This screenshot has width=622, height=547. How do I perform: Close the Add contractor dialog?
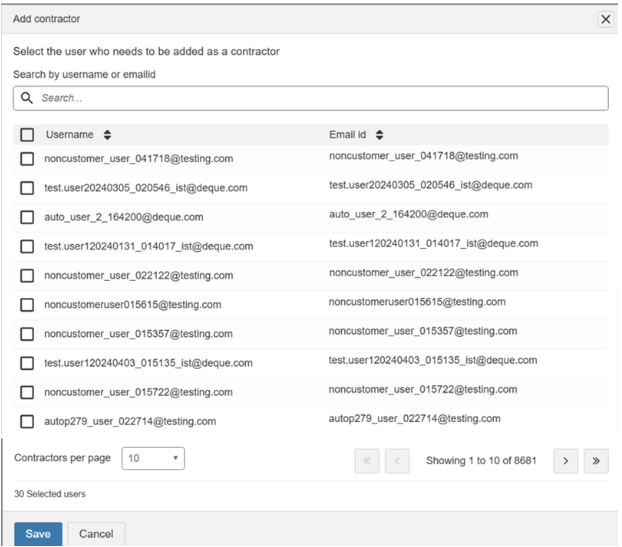(605, 19)
